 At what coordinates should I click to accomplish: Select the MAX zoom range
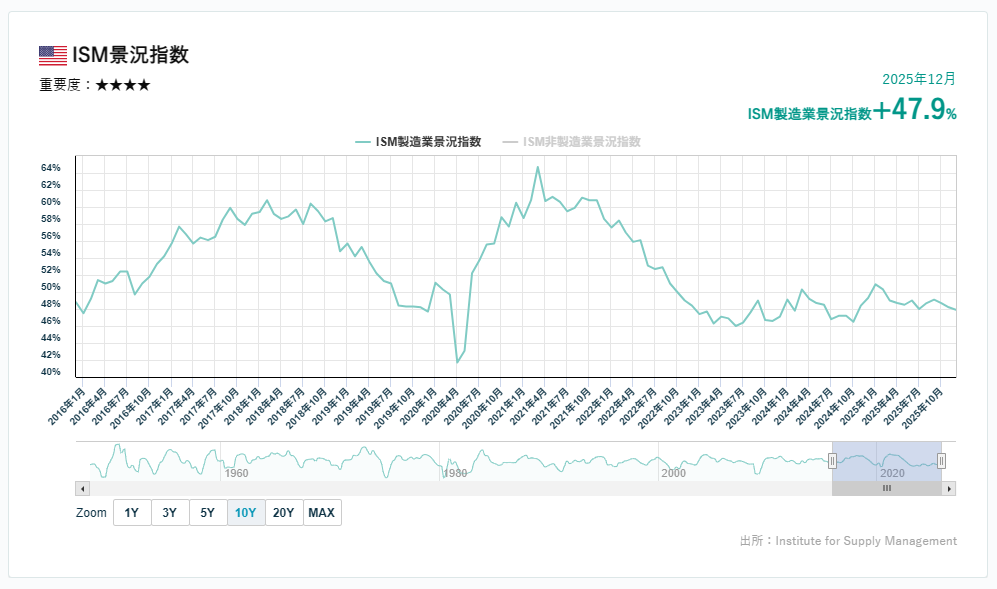(x=322, y=512)
